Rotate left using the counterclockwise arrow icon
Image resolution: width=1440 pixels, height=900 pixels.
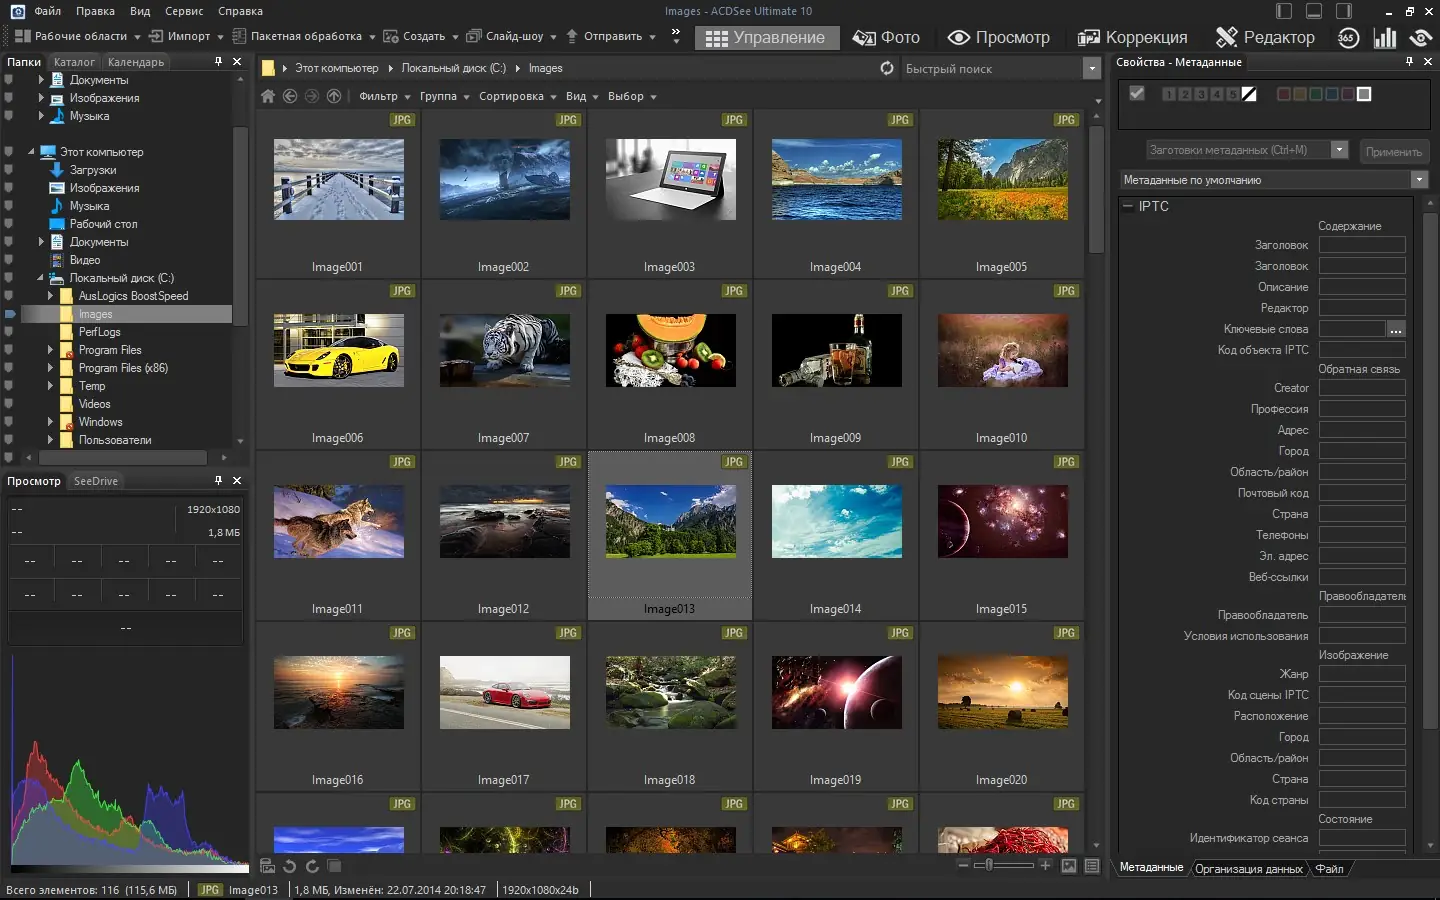pos(290,866)
